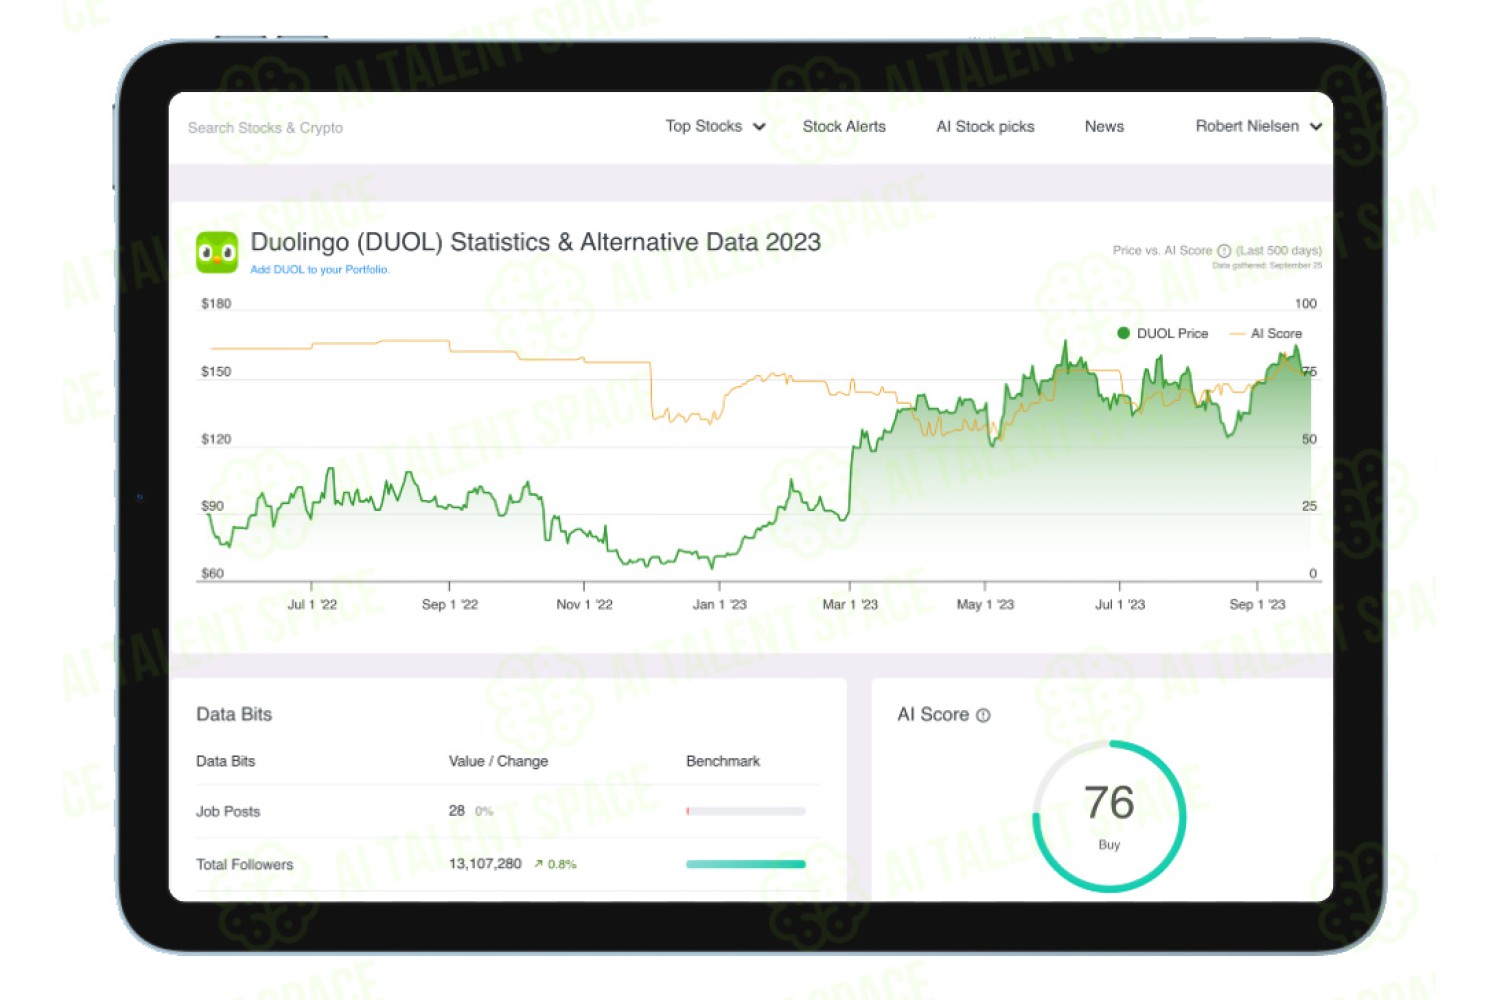Add DUOL to your Portfolio link
Image resolution: width=1500 pixels, height=1000 pixels.
(319, 270)
